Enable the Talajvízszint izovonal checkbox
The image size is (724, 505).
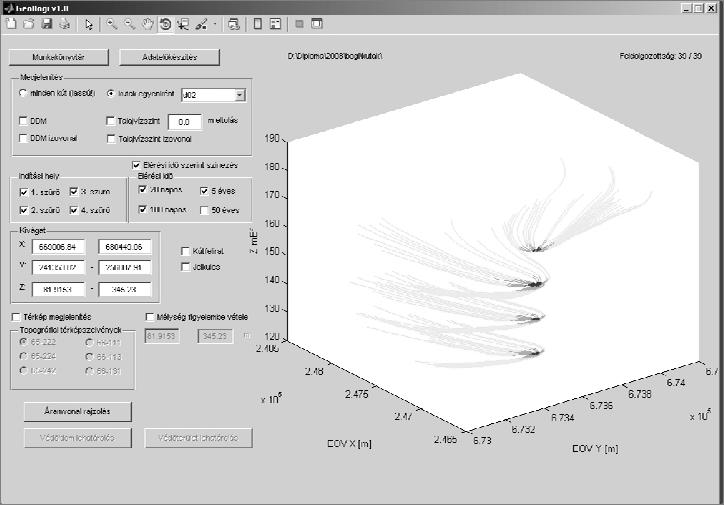click(x=111, y=138)
